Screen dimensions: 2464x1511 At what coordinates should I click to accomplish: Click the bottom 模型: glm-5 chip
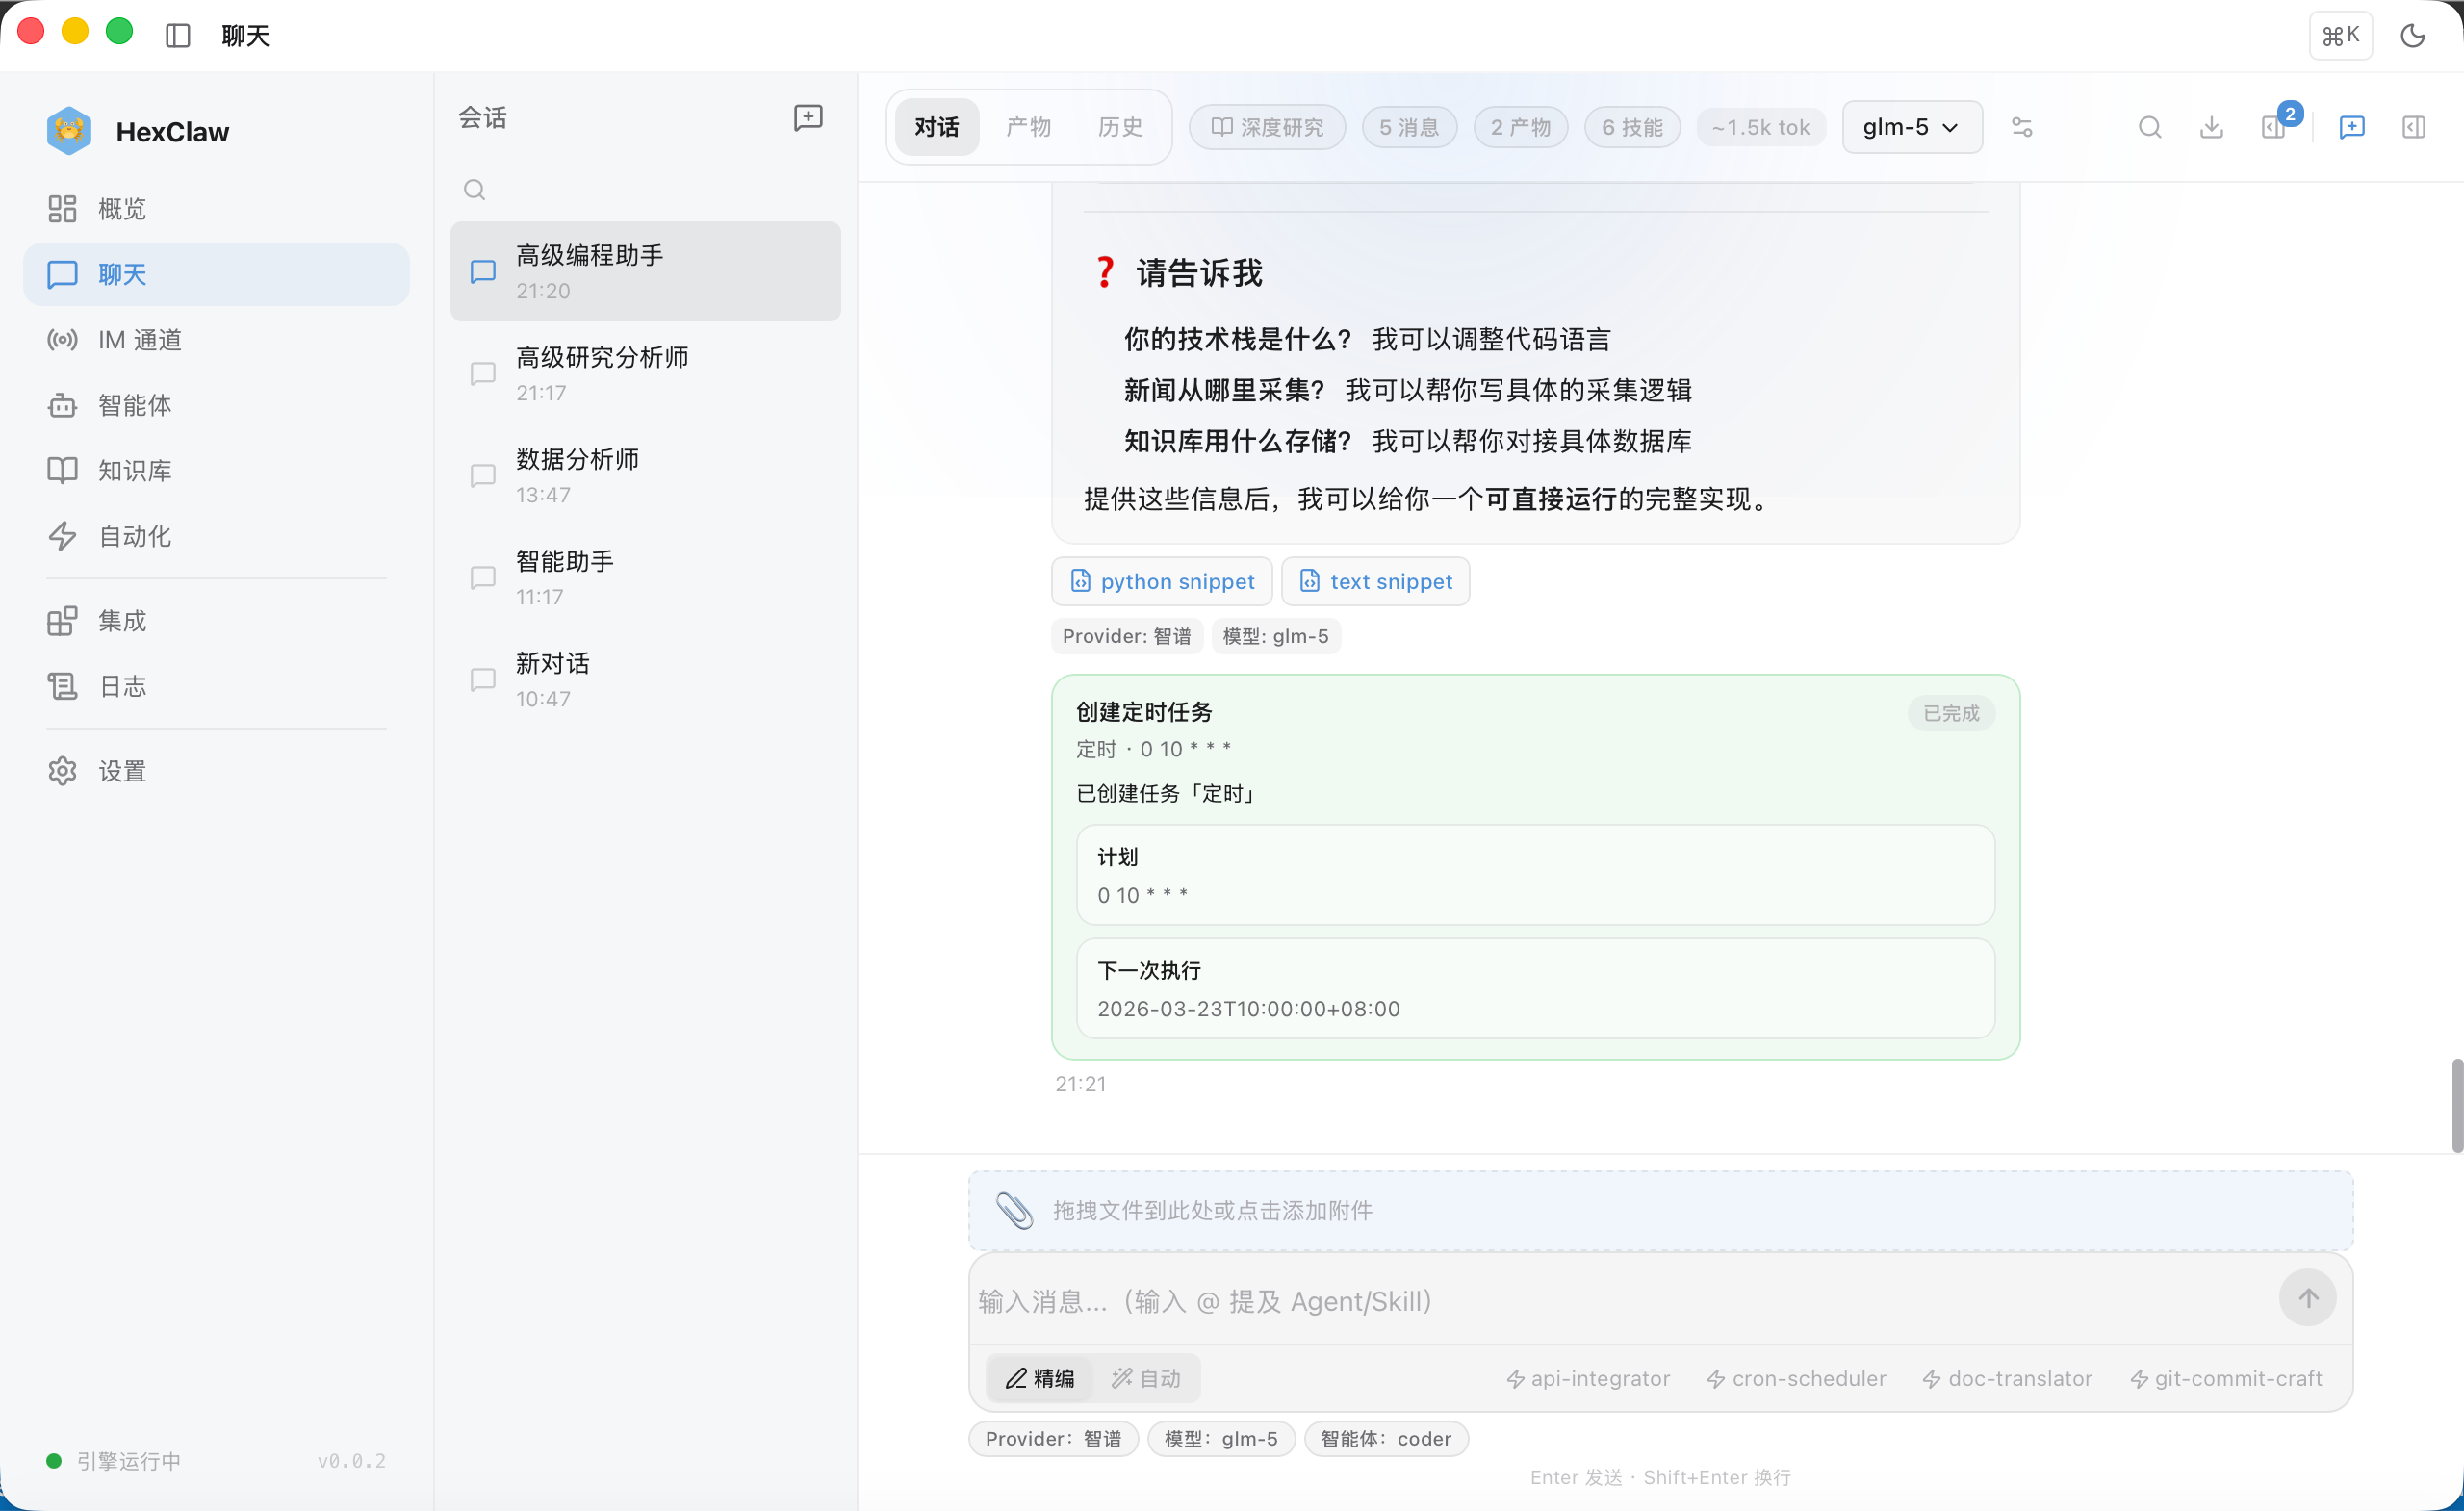click(1221, 1439)
